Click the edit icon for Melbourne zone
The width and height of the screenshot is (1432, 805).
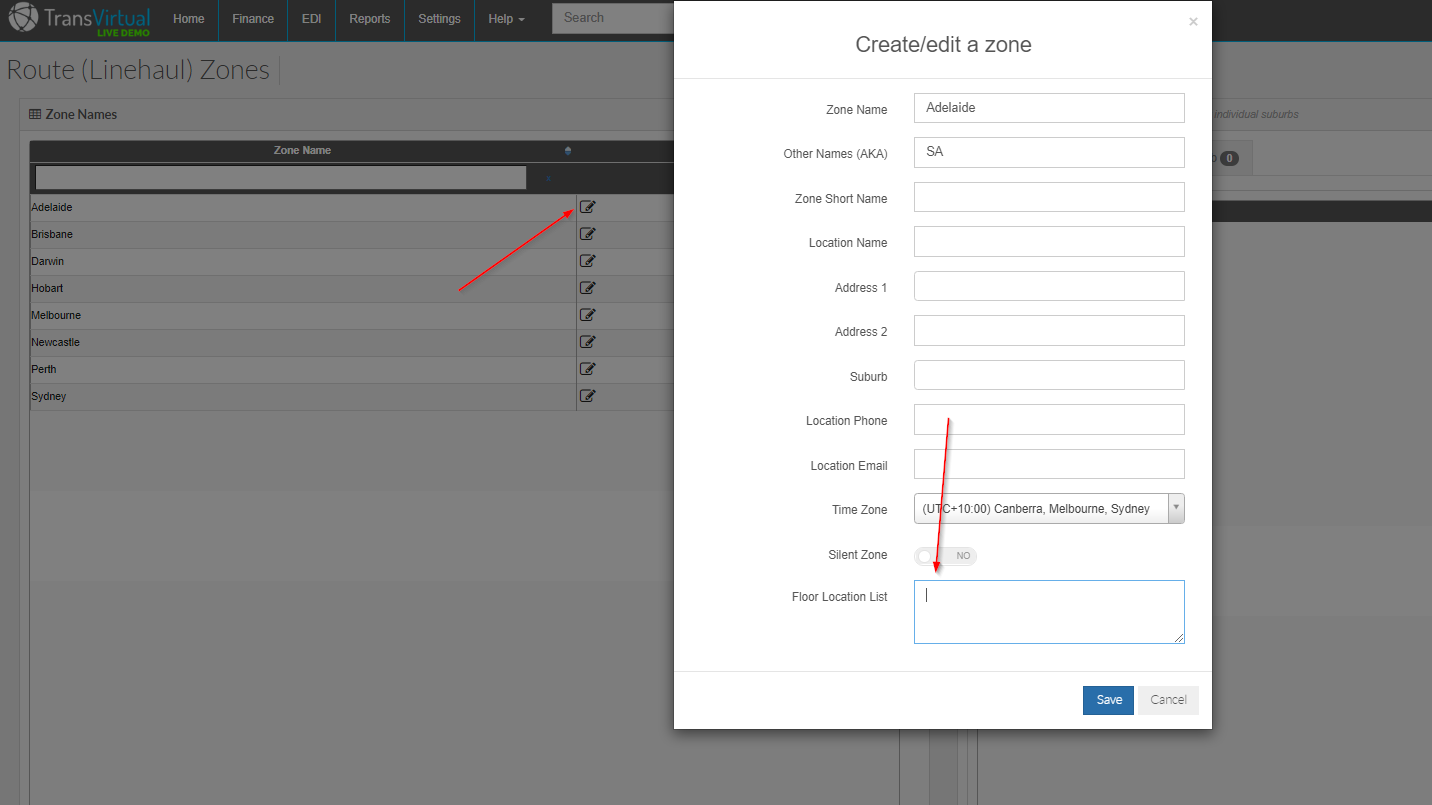[x=588, y=315]
